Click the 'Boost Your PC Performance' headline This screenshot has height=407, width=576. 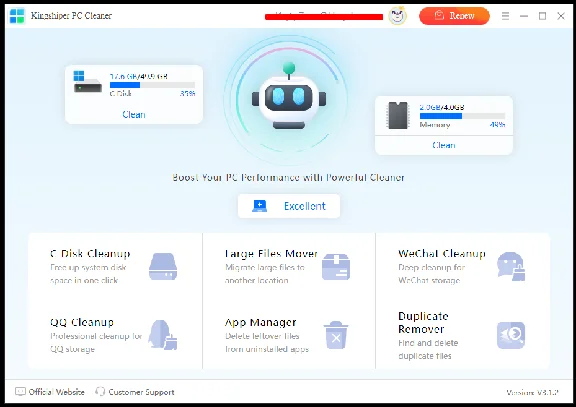tap(288, 177)
